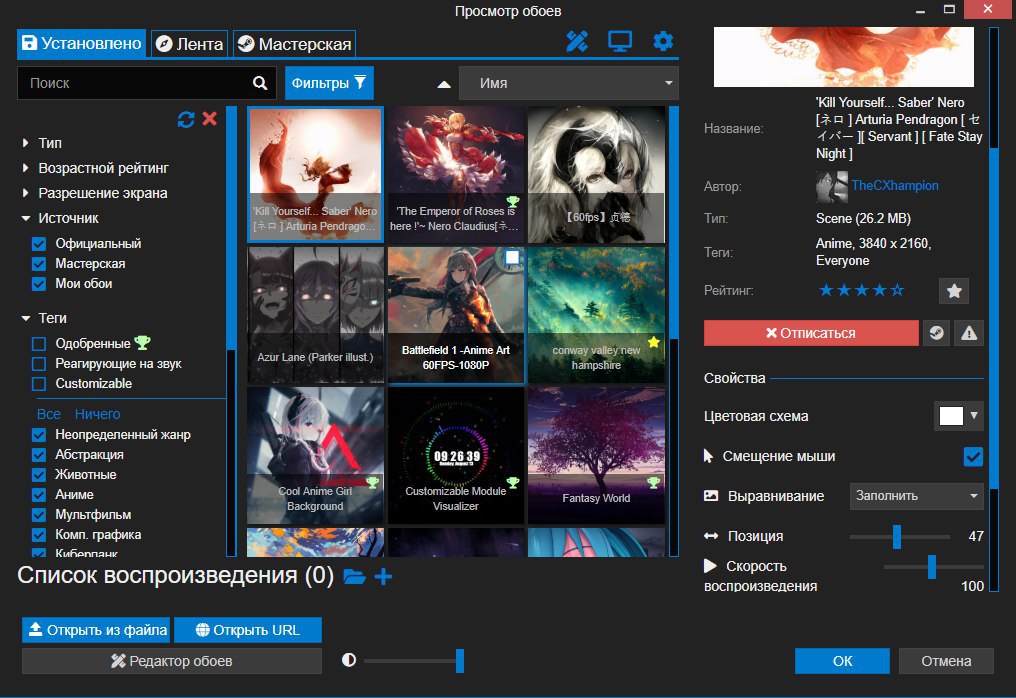Reset filters with the blue refresh icon
The height and width of the screenshot is (698, 1016).
186,119
